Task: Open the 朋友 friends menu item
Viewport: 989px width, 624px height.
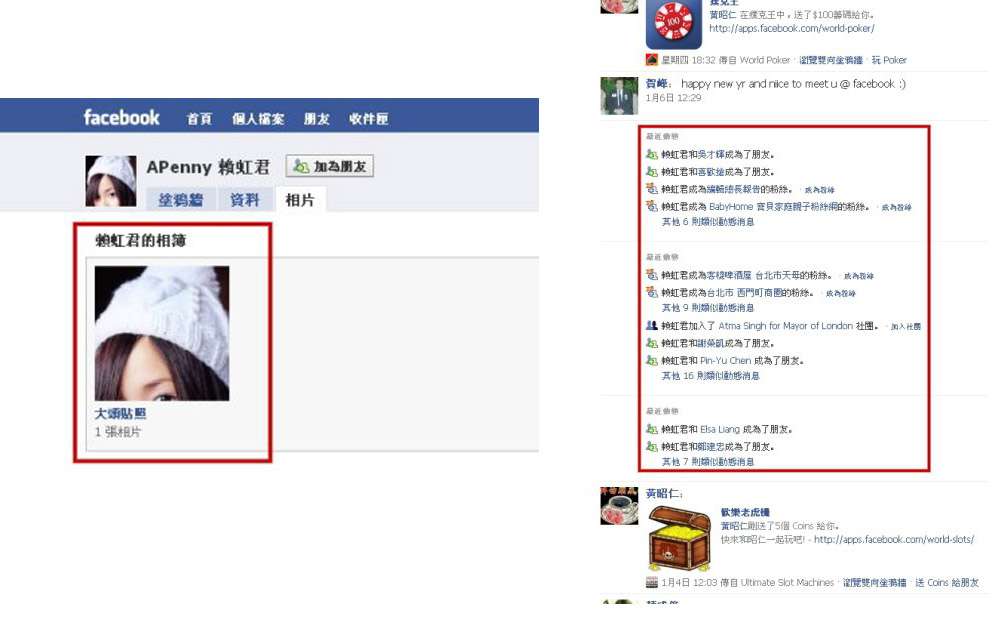Action: tap(317, 119)
